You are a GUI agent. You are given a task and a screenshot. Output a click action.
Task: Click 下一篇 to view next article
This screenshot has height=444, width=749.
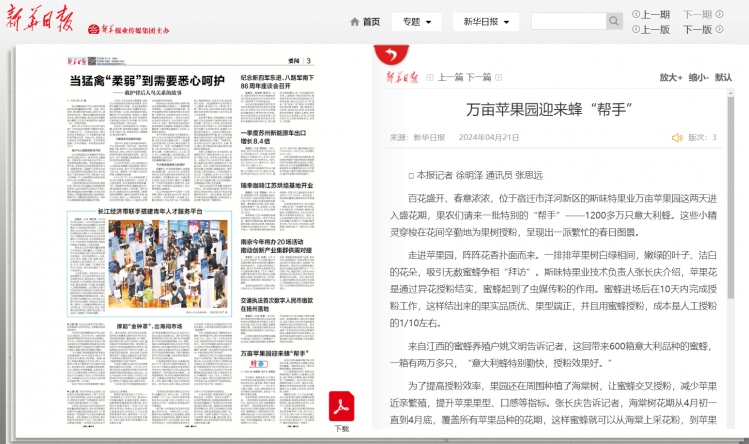pyautogui.click(x=476, y=77)
